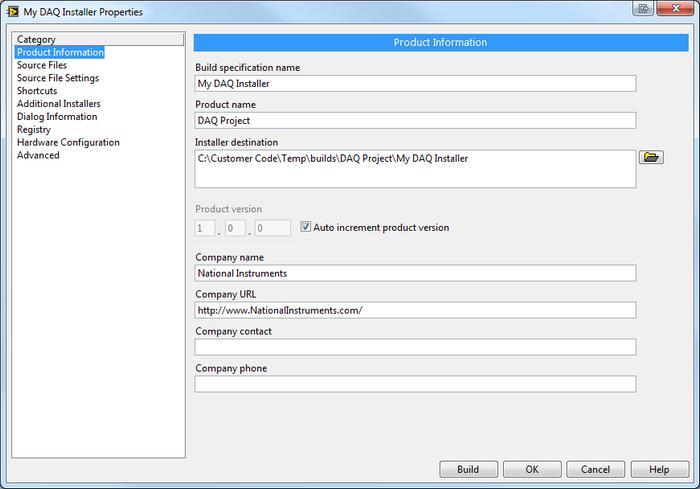This screenshot has width=700, height=489.
Task: Close the installer properties window
Action: tap(675, 8)
